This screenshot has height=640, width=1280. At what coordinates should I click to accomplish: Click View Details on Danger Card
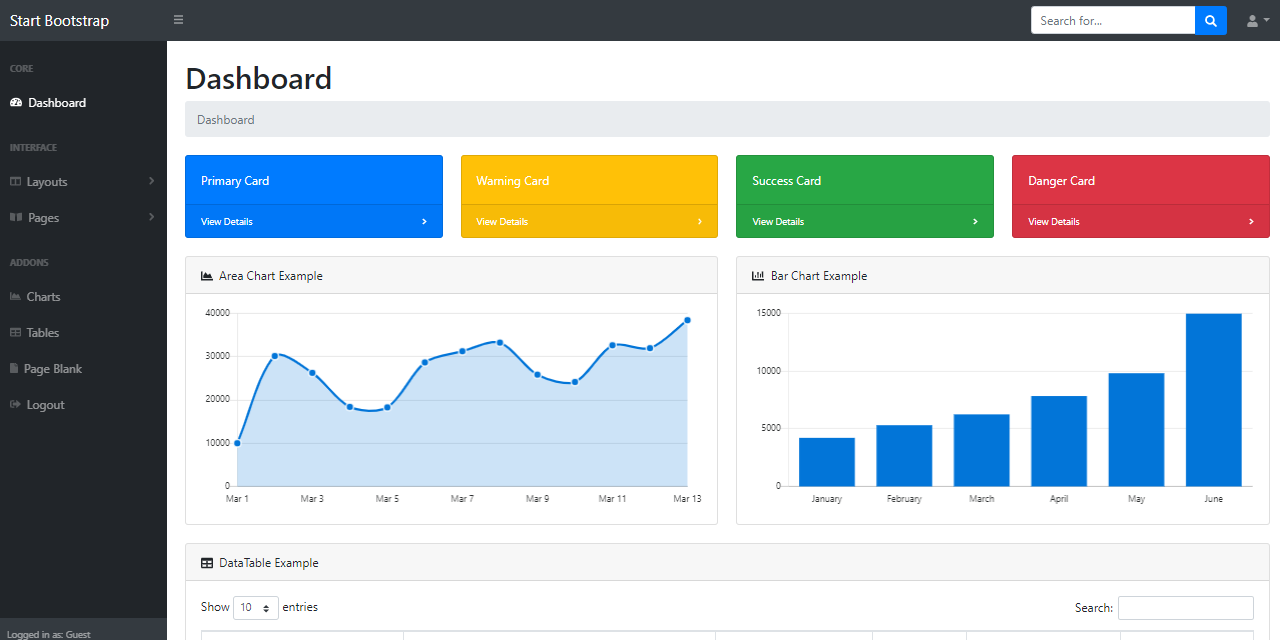(1054, 222)
